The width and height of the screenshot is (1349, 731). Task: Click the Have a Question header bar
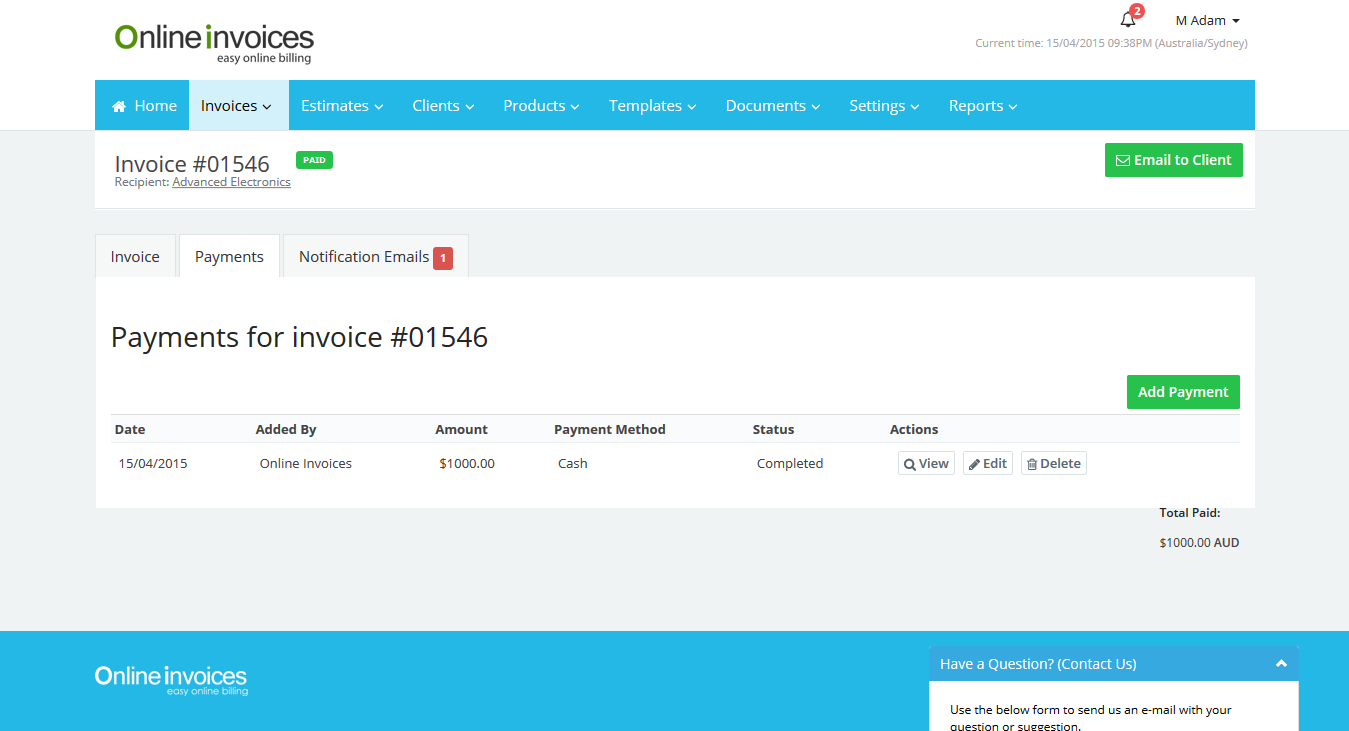1100,664
